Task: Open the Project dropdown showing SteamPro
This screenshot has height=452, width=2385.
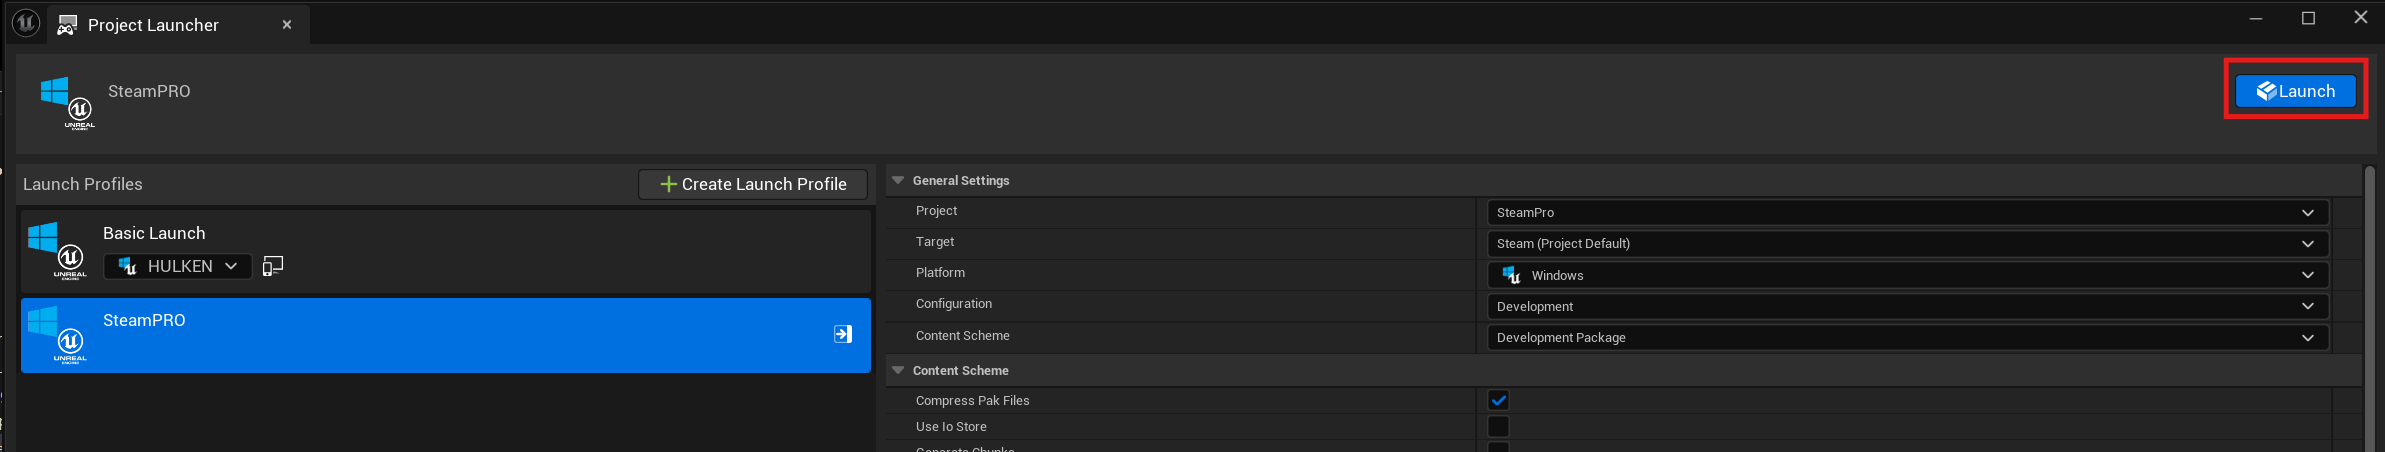Action: (1908, 213)
